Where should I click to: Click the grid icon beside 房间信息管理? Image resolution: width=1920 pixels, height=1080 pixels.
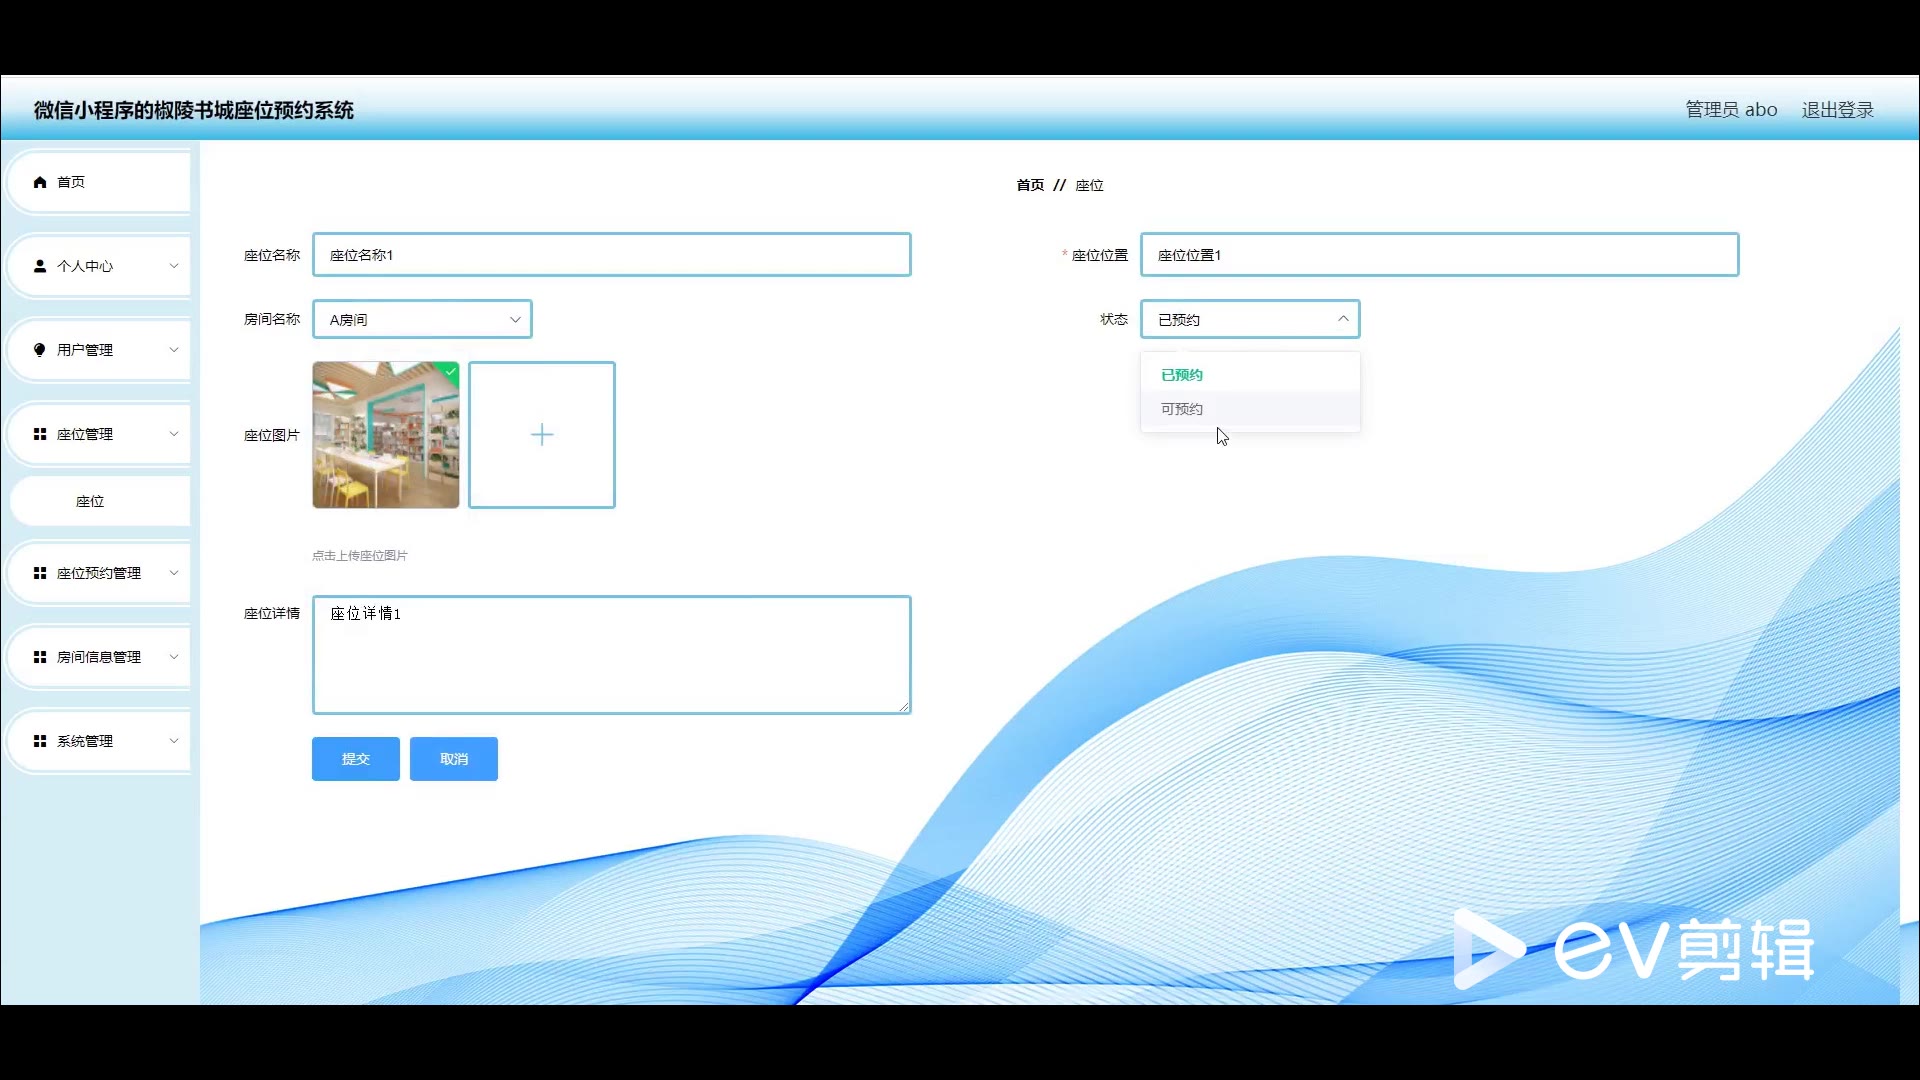click(40, 657)
